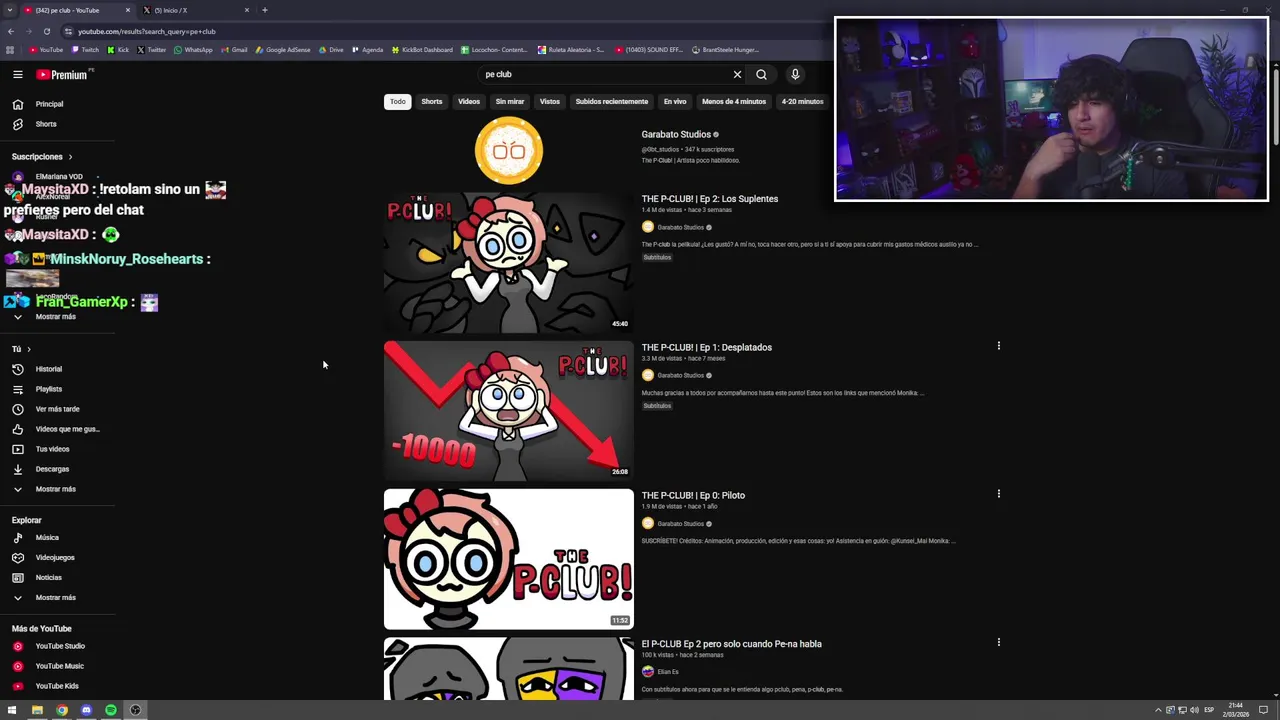The image size is (1280, 720).
Task: Click the magnifying glass search button
Action: click(762, 74)
